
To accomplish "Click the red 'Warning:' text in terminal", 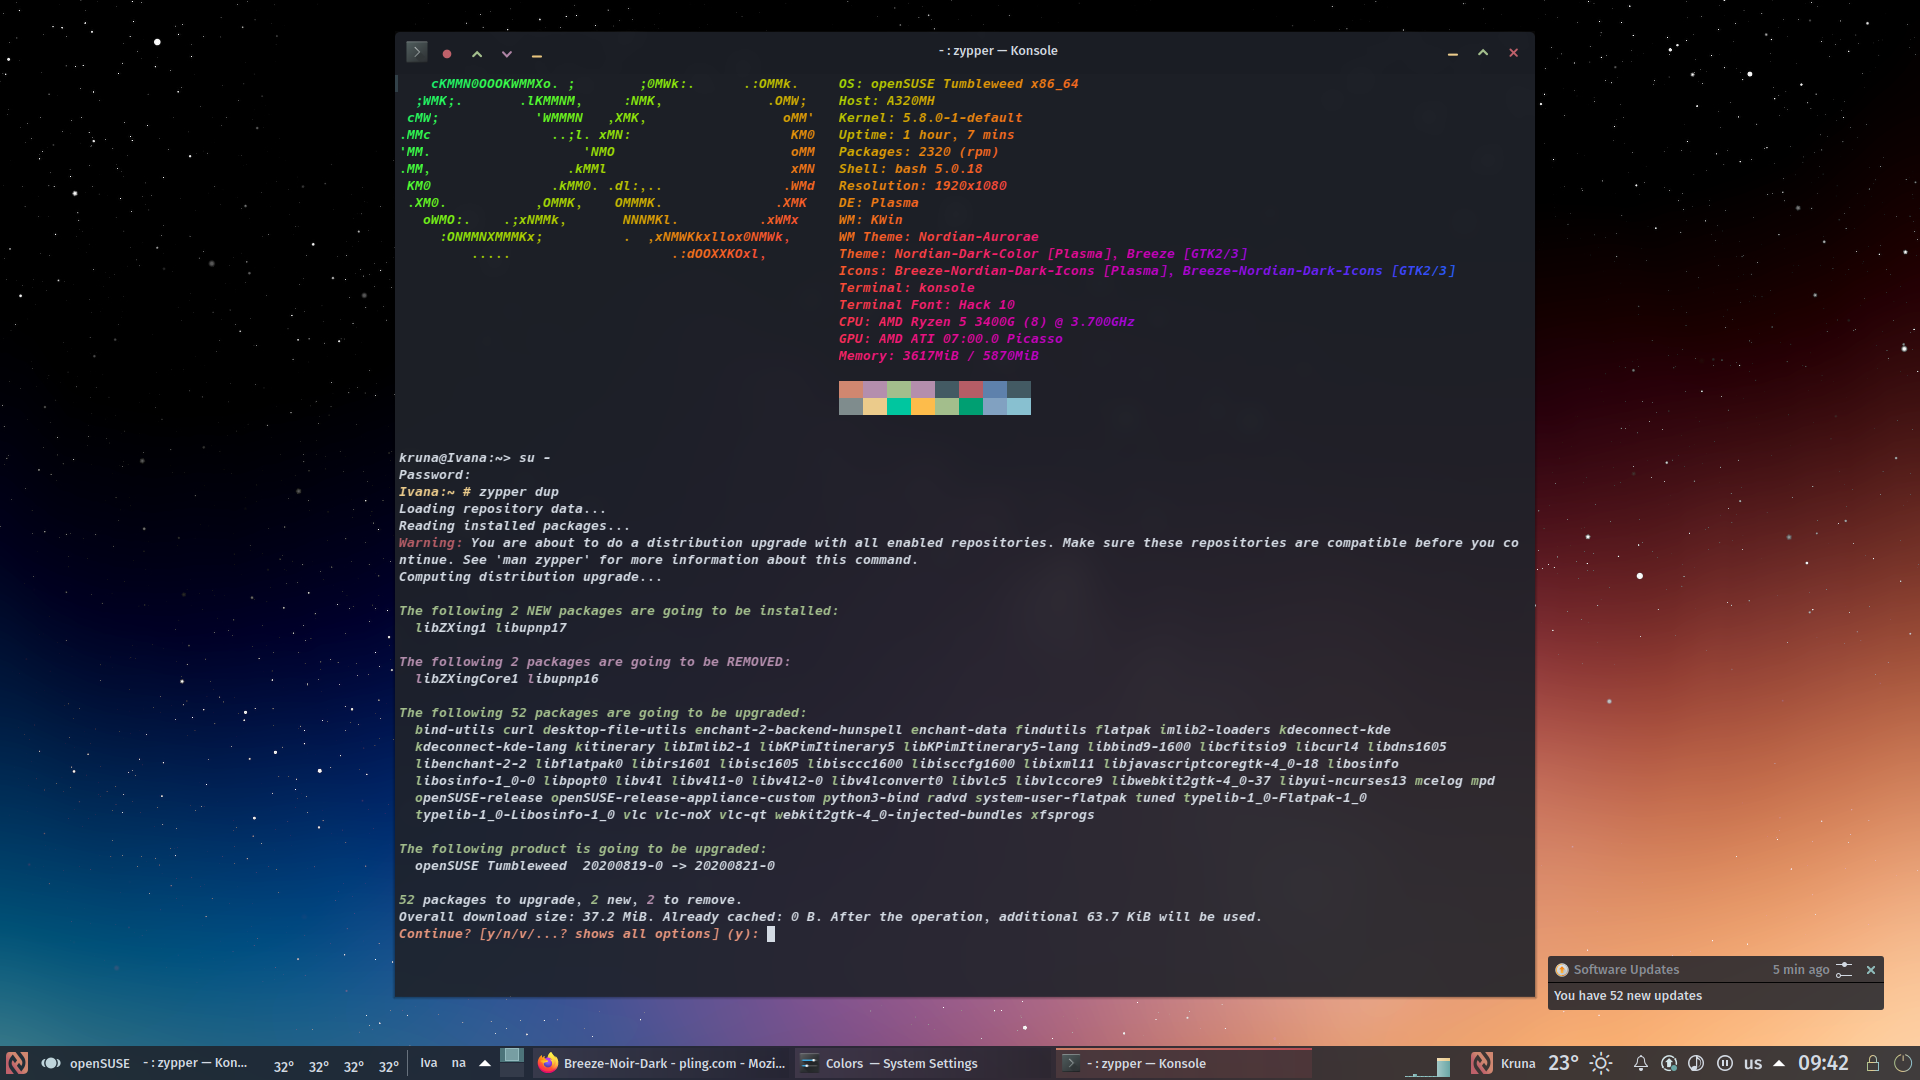I will pos(430,543).
